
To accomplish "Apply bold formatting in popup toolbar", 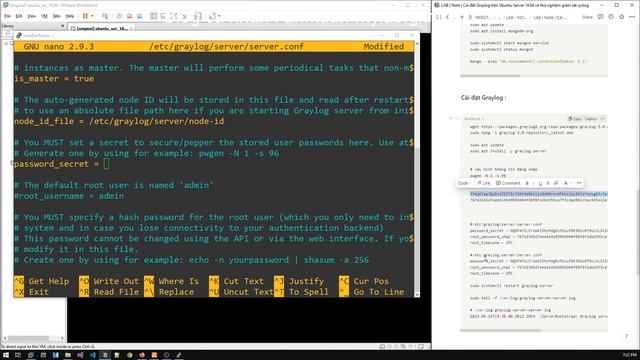I will pos(527,183).
